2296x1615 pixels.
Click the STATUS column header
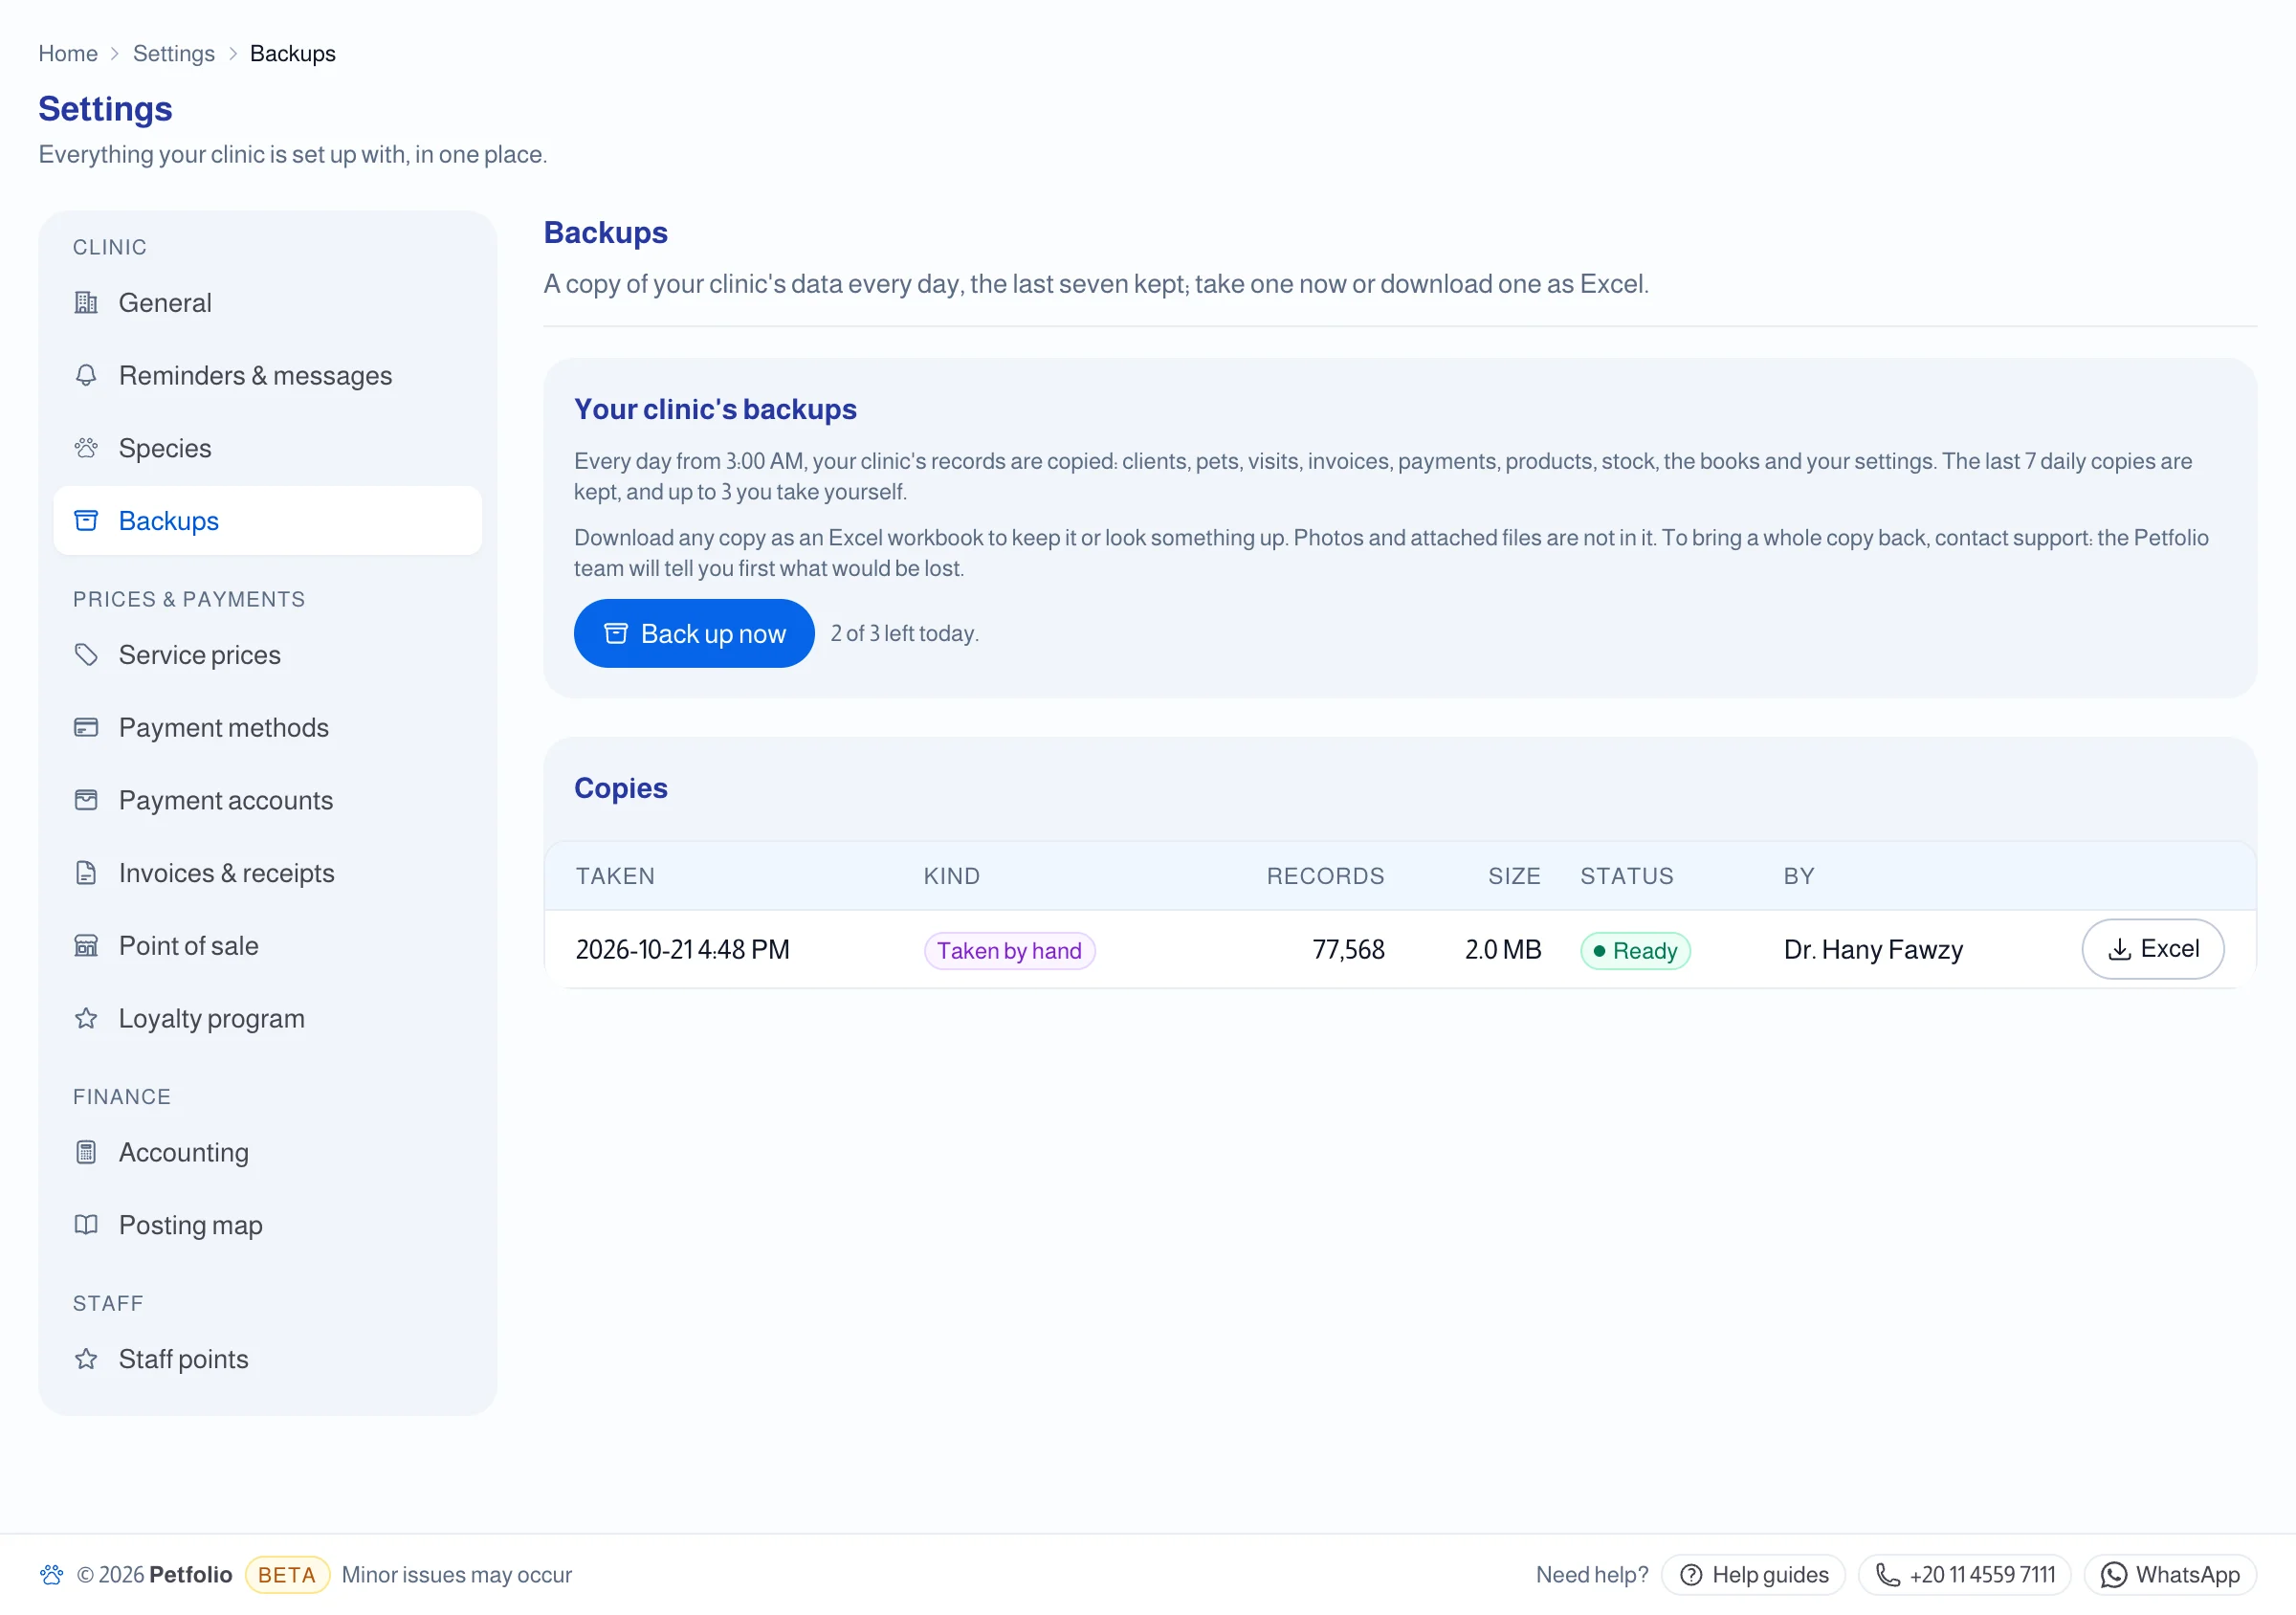[1626, 876]
